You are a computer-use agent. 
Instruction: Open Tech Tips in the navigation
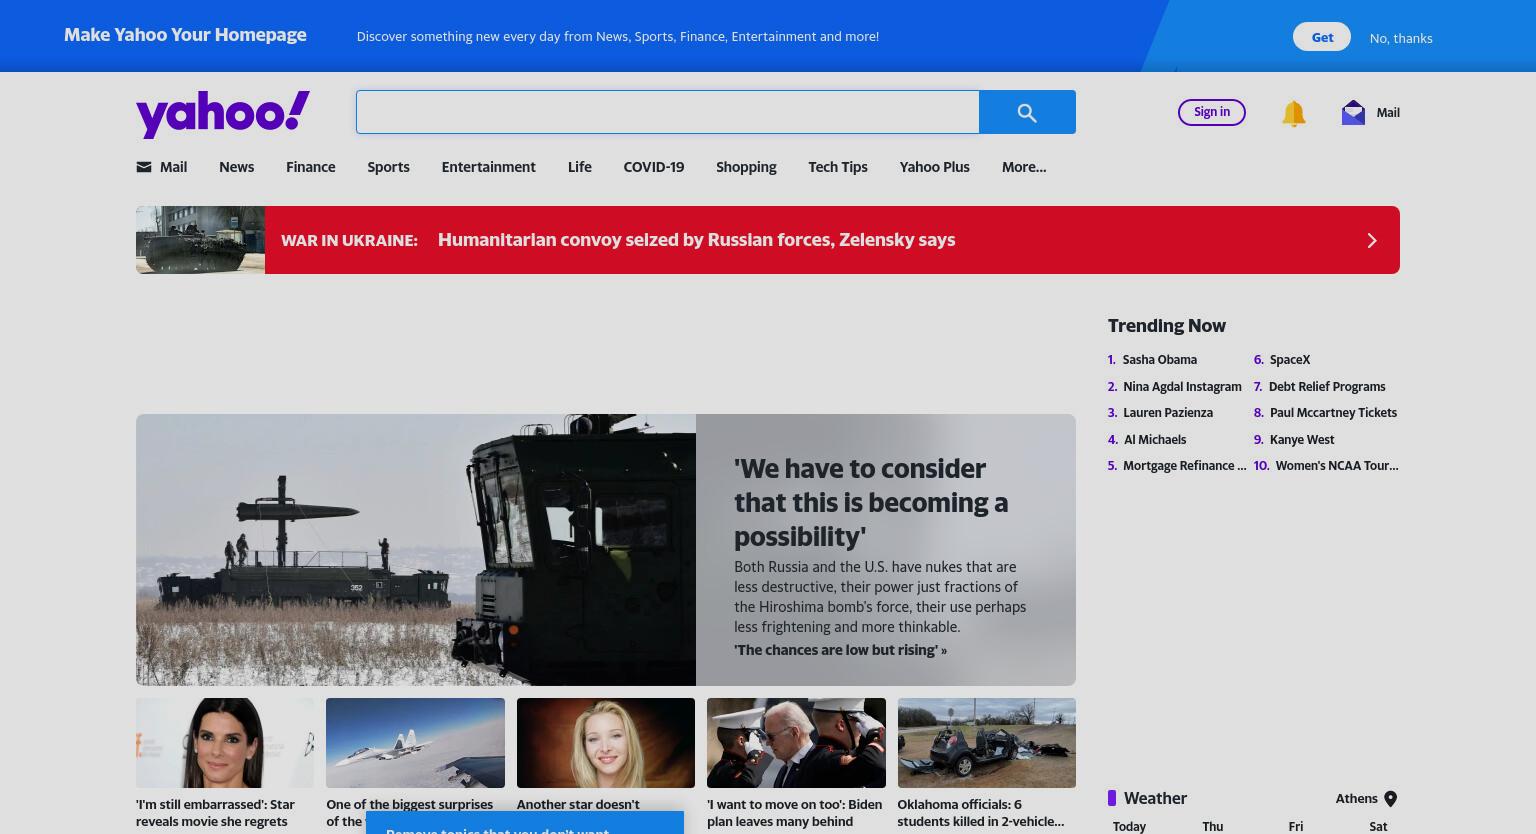click(x=837, y=167)
